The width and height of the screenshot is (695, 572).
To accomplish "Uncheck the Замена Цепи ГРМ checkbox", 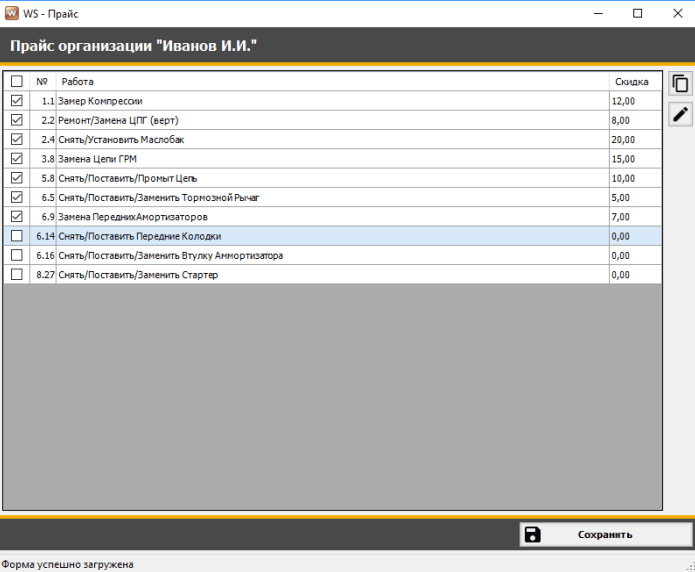I will (16, 158).
